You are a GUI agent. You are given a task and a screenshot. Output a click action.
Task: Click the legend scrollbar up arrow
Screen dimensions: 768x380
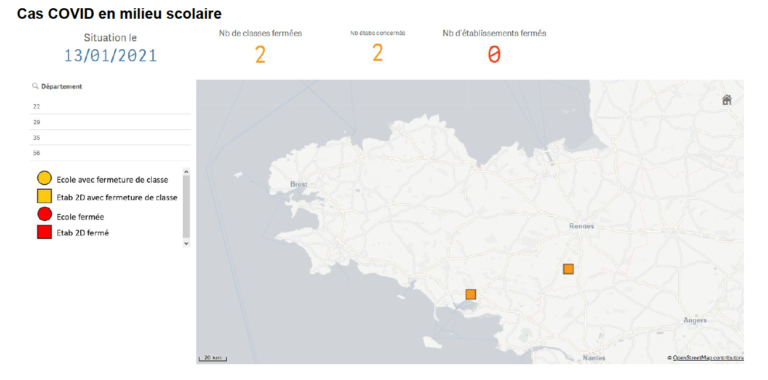pyautogui.click(x=186, y=171)
